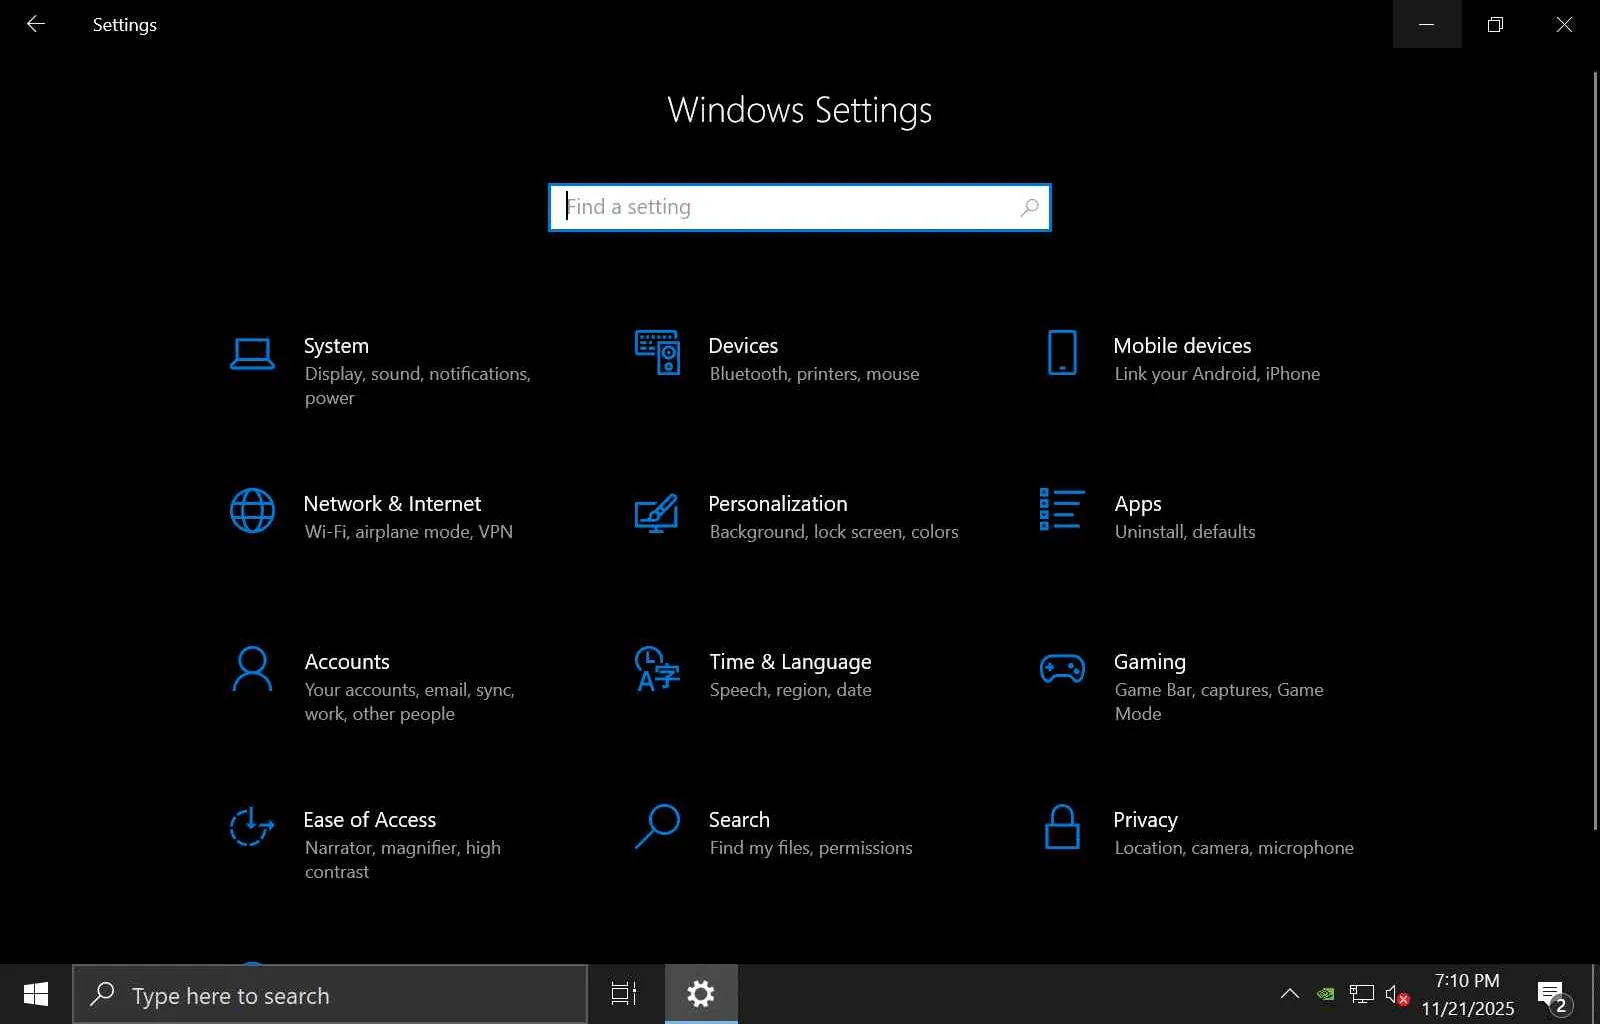Open Apps settings via the list icon
The image size is (1600, 1024).
click(x=1062, y=509)
